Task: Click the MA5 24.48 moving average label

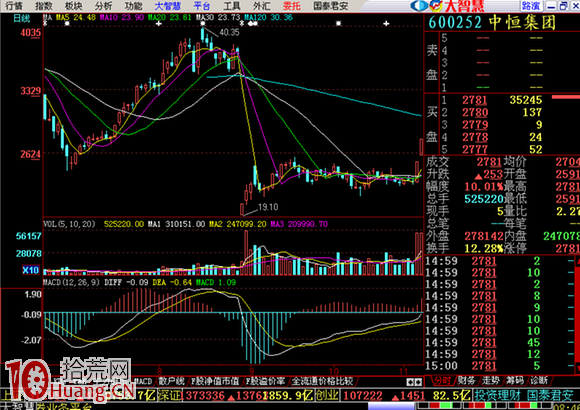Action: point(75,17)
